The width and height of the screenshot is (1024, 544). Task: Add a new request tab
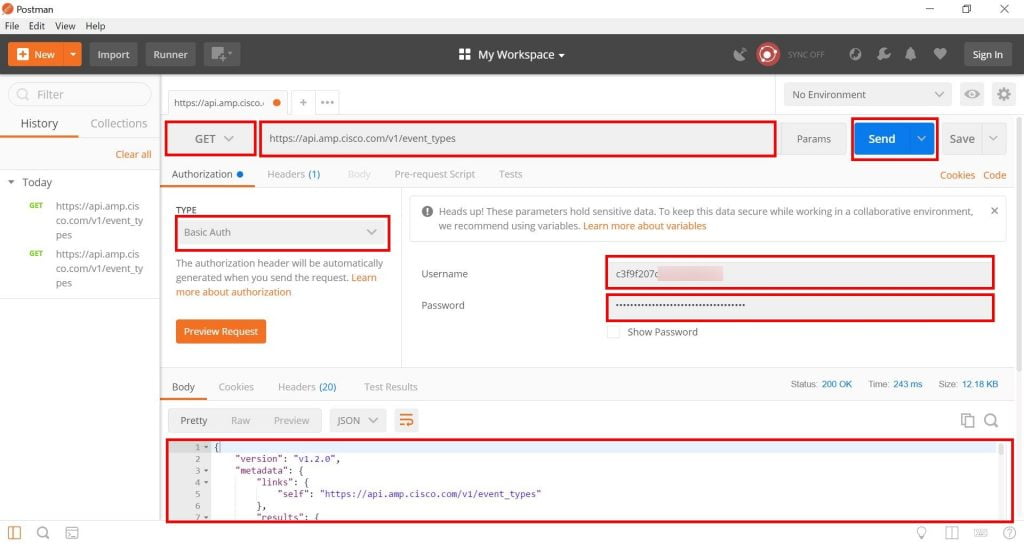coord(303,102)
